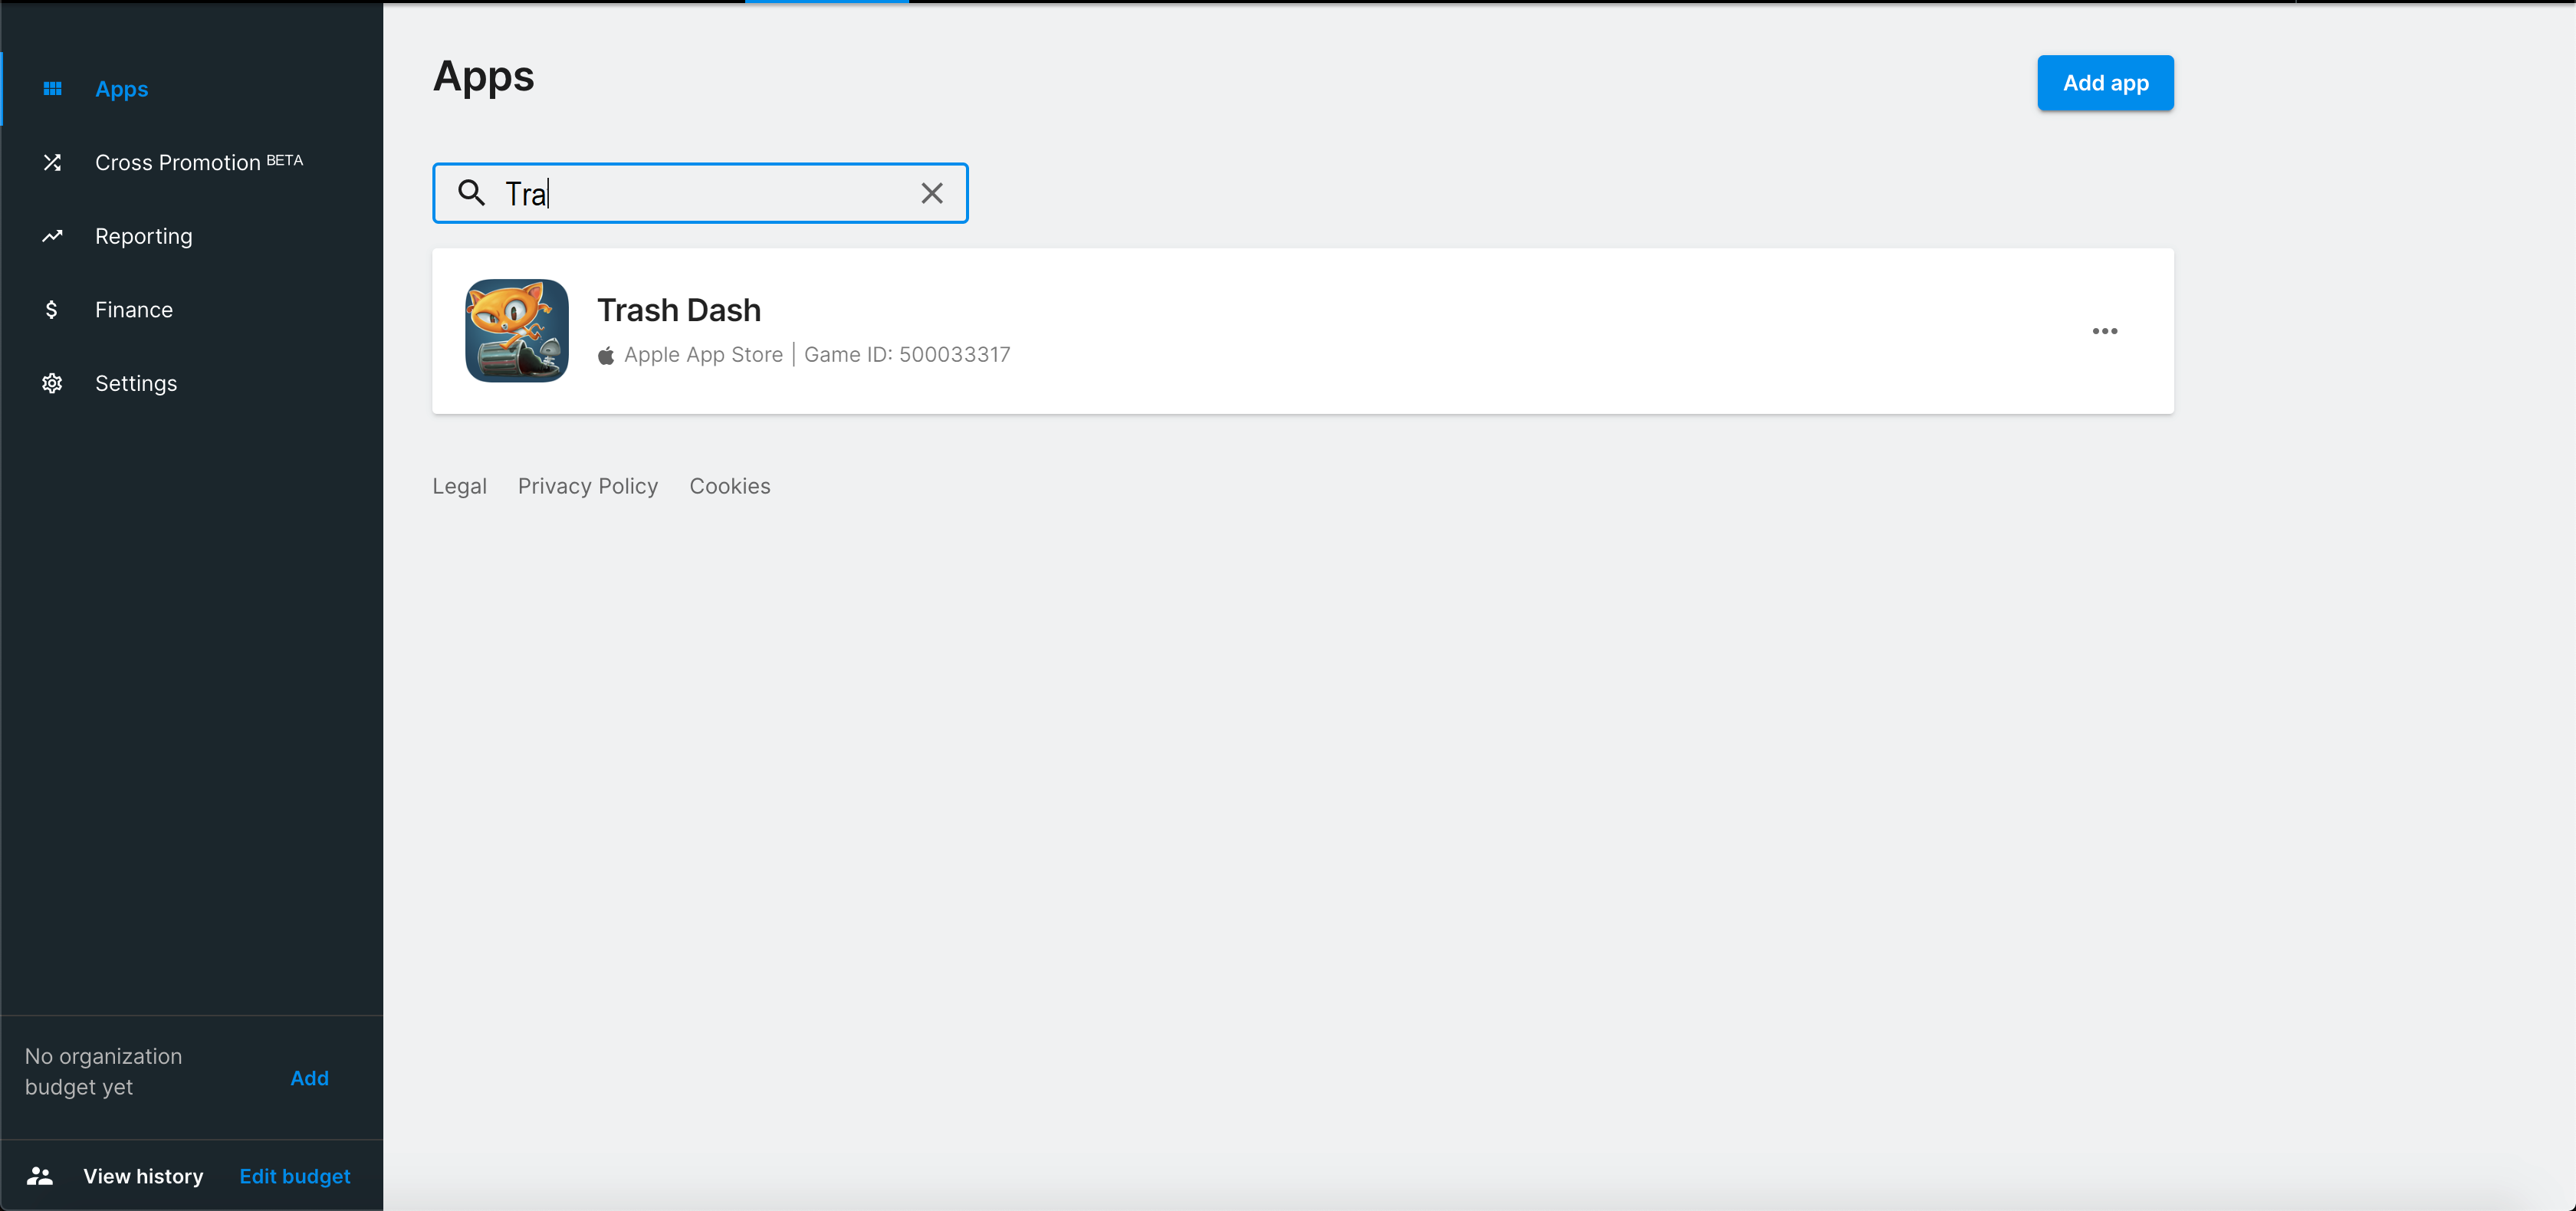
Task: Click the Reporting trend line icon
Action: tap(52, 236)
